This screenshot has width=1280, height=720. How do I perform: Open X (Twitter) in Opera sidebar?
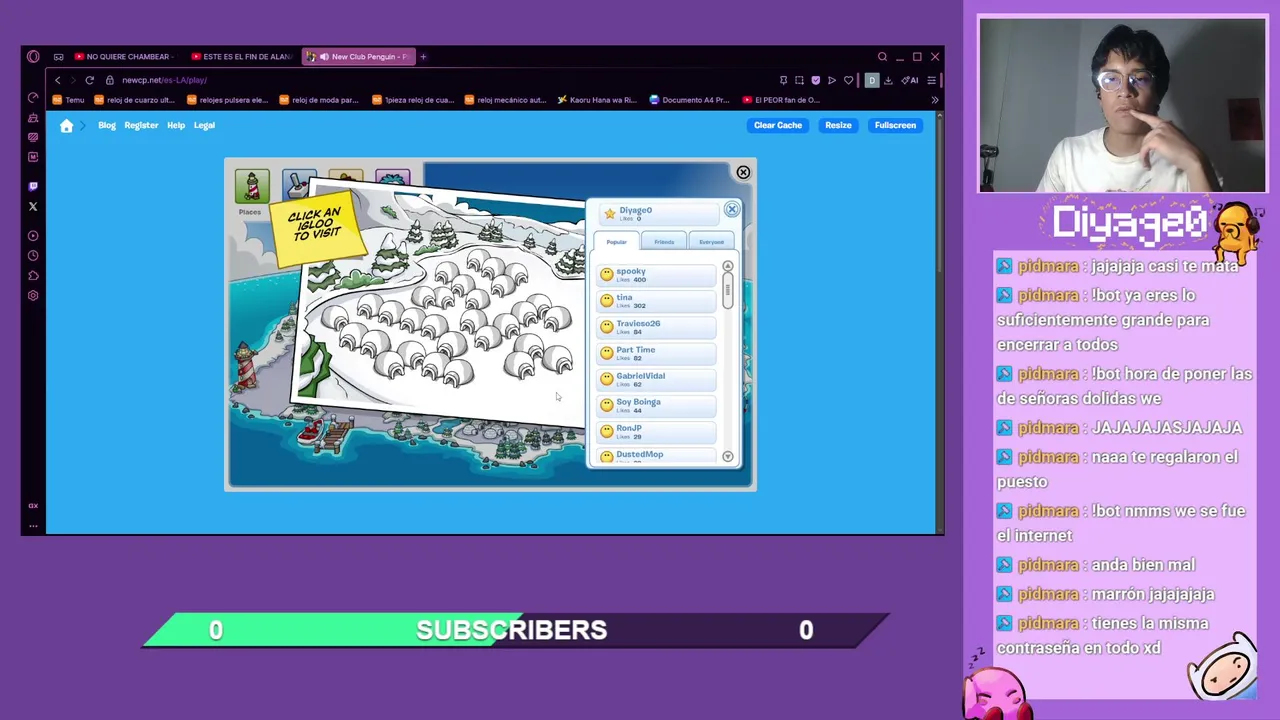pos(33,206)
